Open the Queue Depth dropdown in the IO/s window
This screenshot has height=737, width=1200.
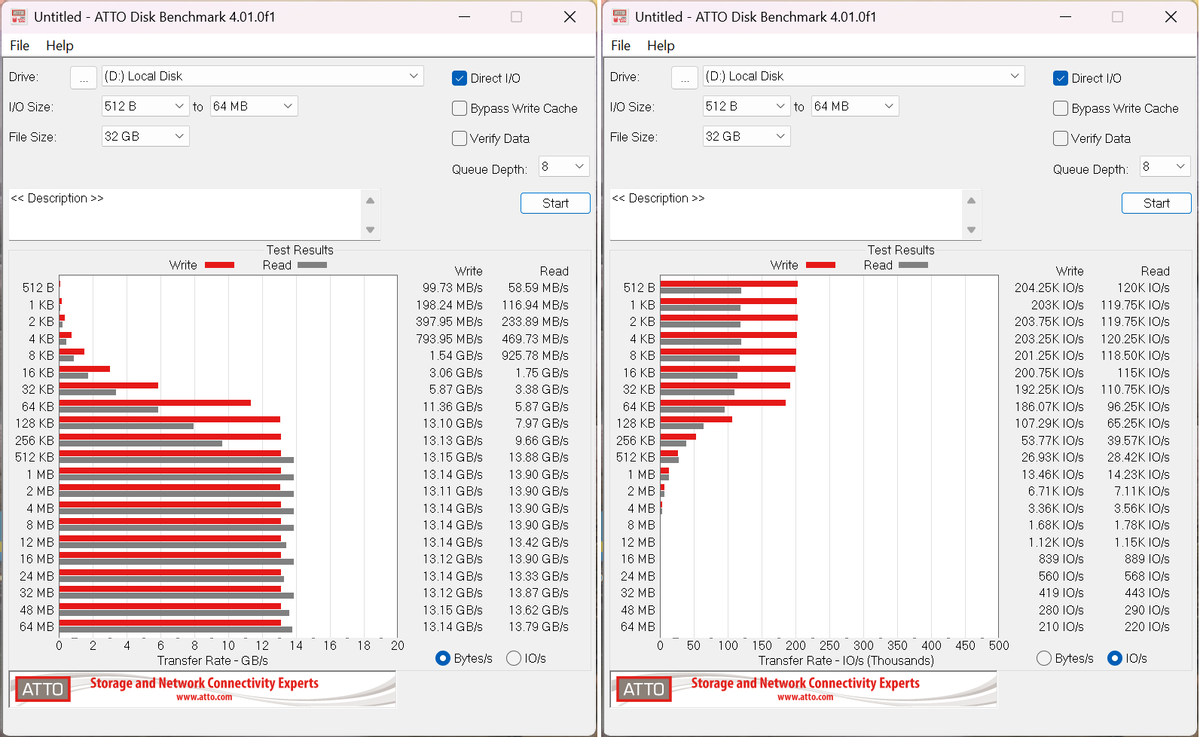coord(1164,167)
